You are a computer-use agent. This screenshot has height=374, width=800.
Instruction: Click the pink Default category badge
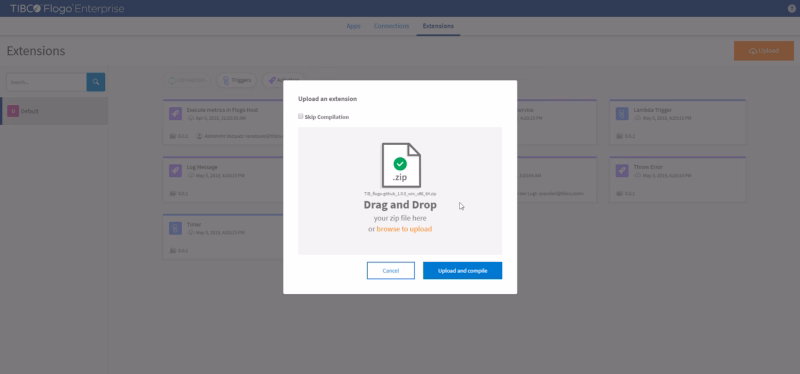pyautogui.click(x=13, y=111)
